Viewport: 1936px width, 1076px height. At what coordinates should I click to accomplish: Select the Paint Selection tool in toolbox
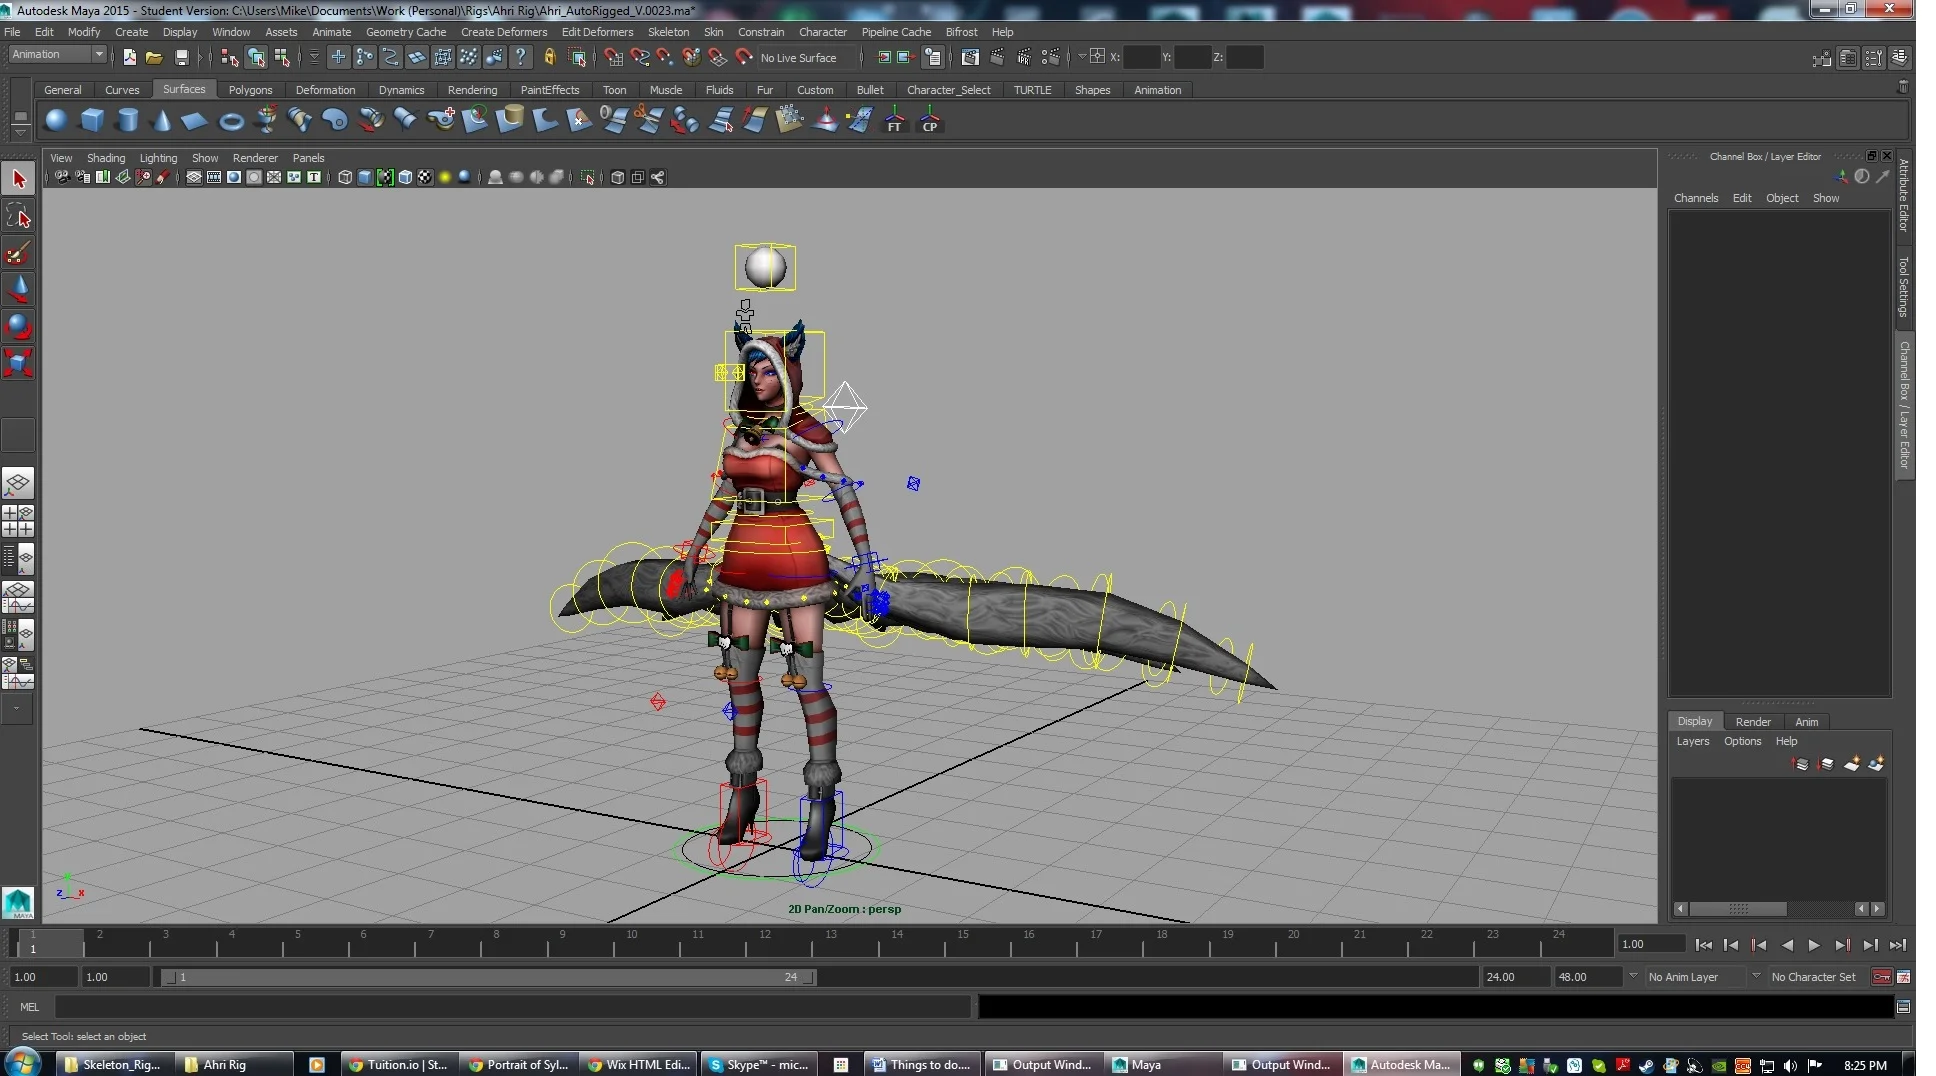(x=18, y=254)
